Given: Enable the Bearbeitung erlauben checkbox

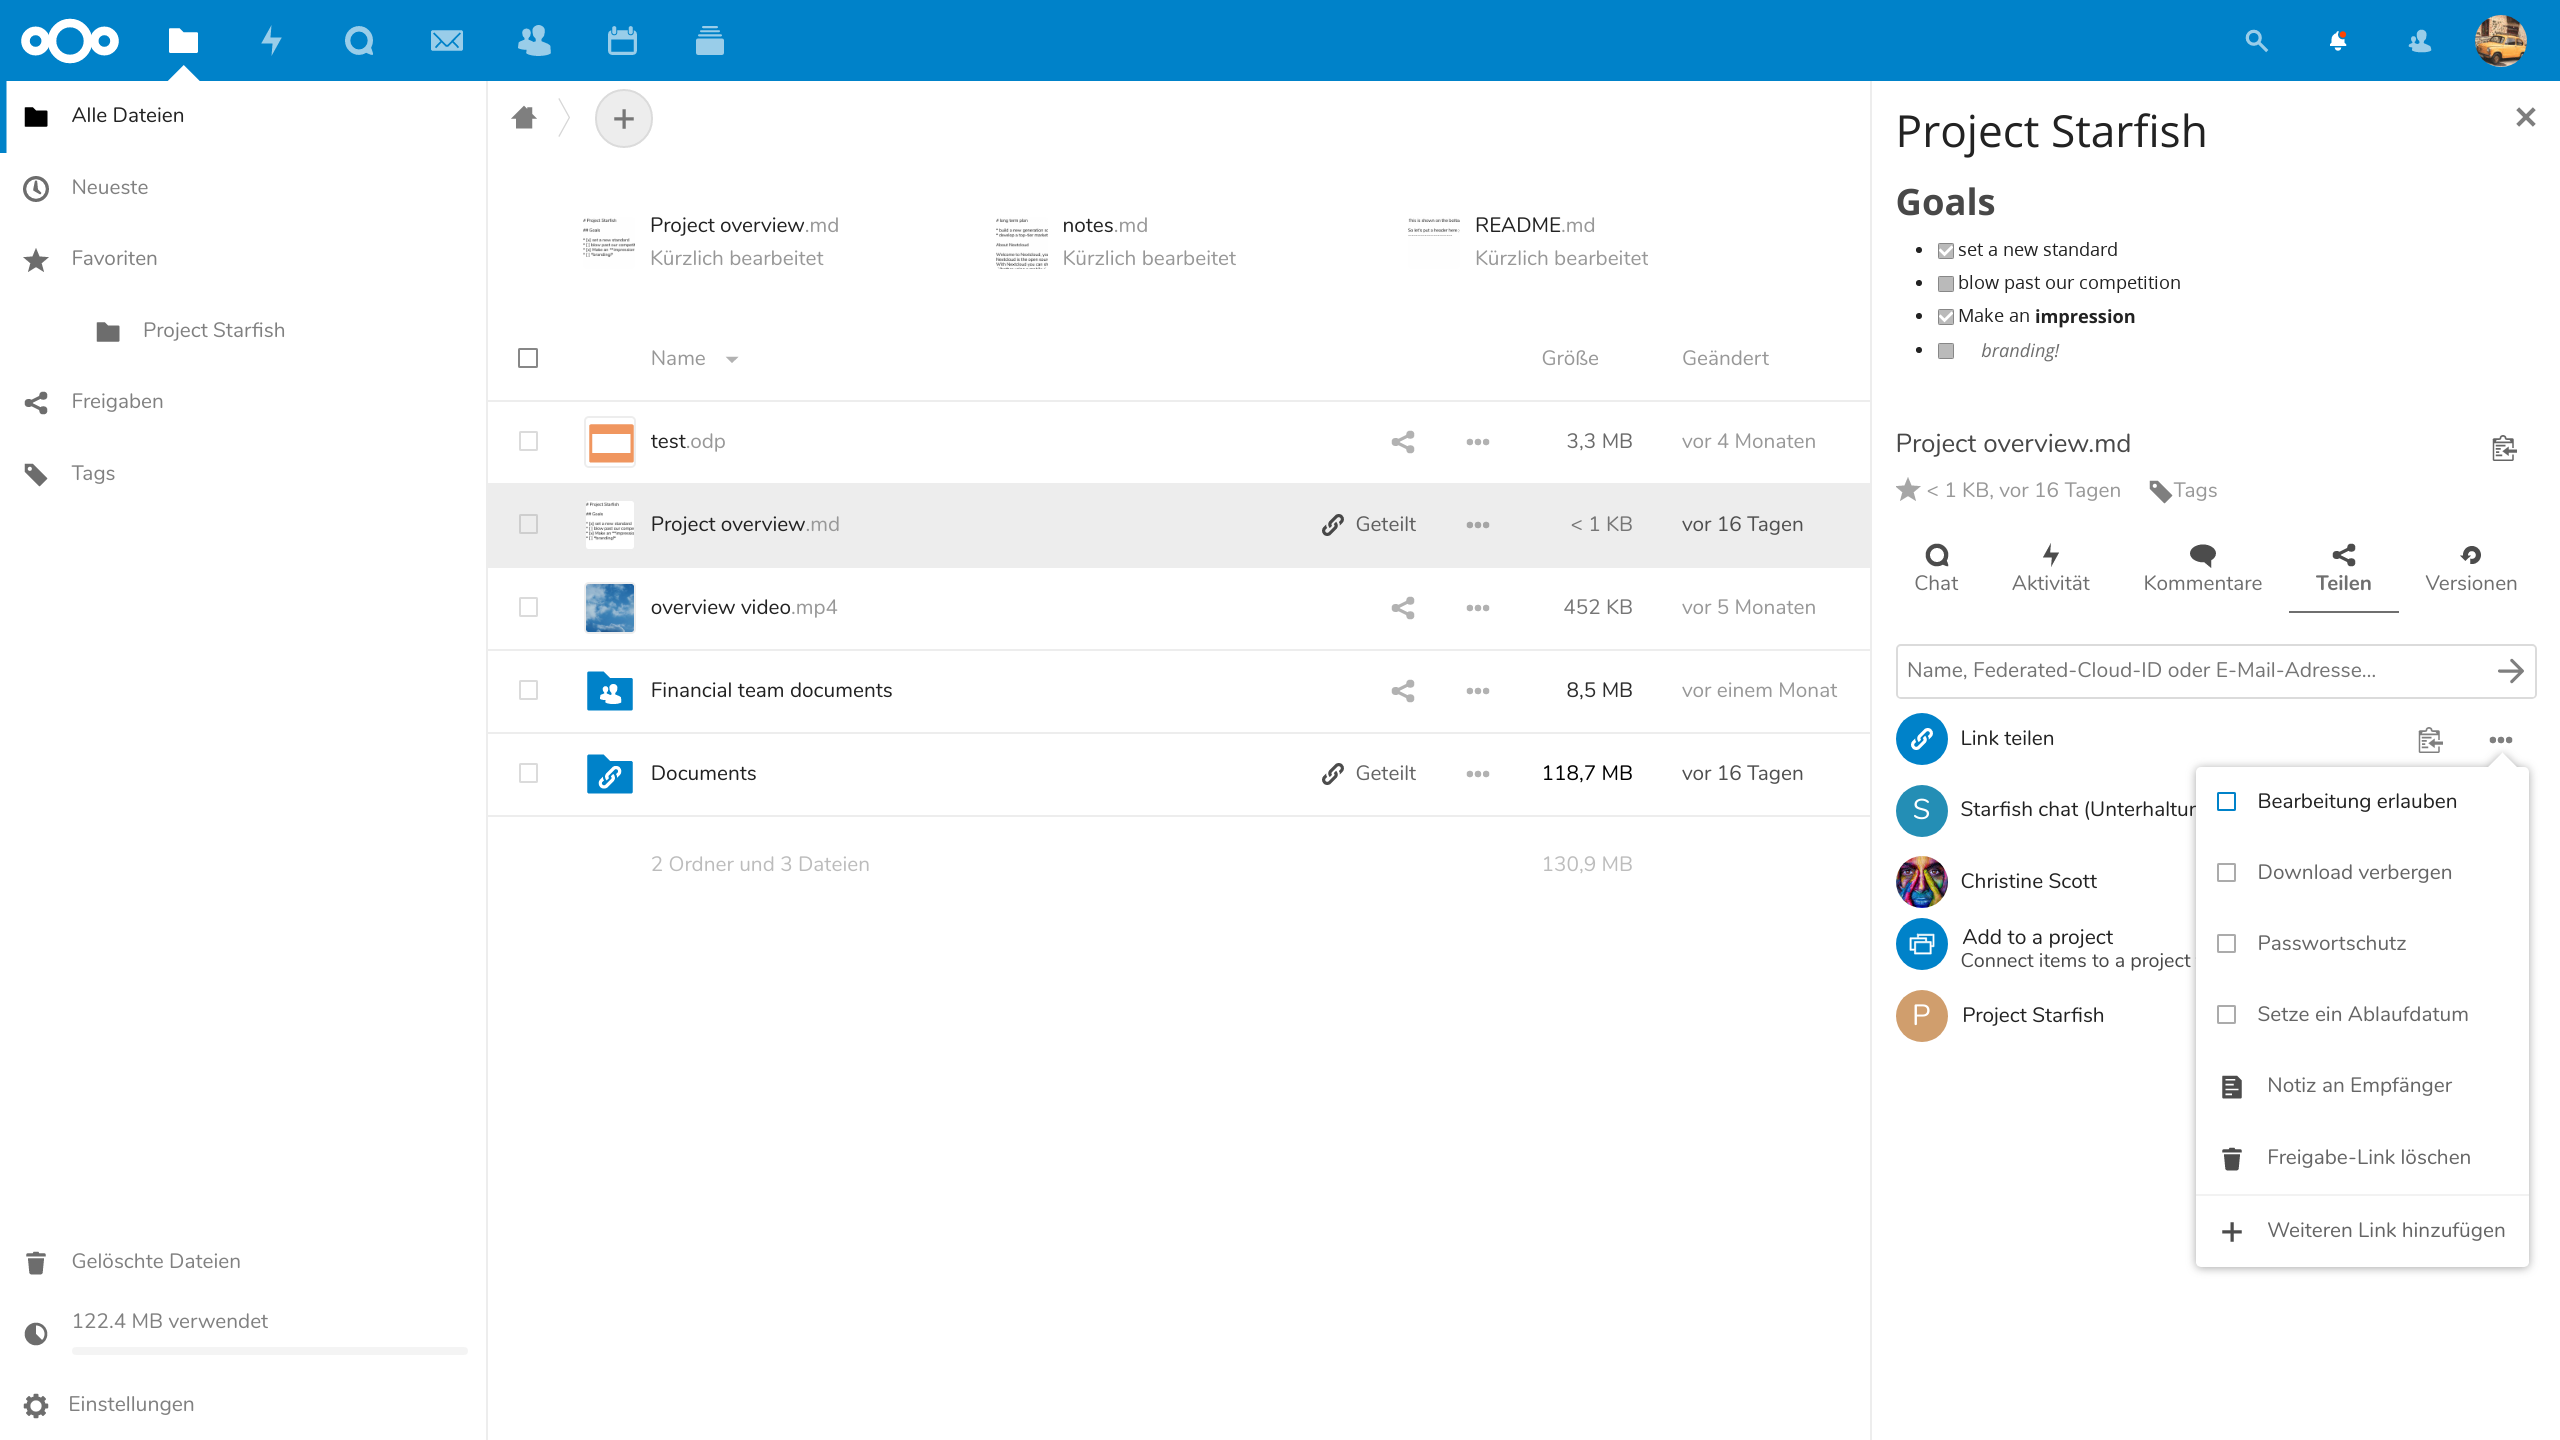Looking at the screenshot, I should tap(2227, 801).
